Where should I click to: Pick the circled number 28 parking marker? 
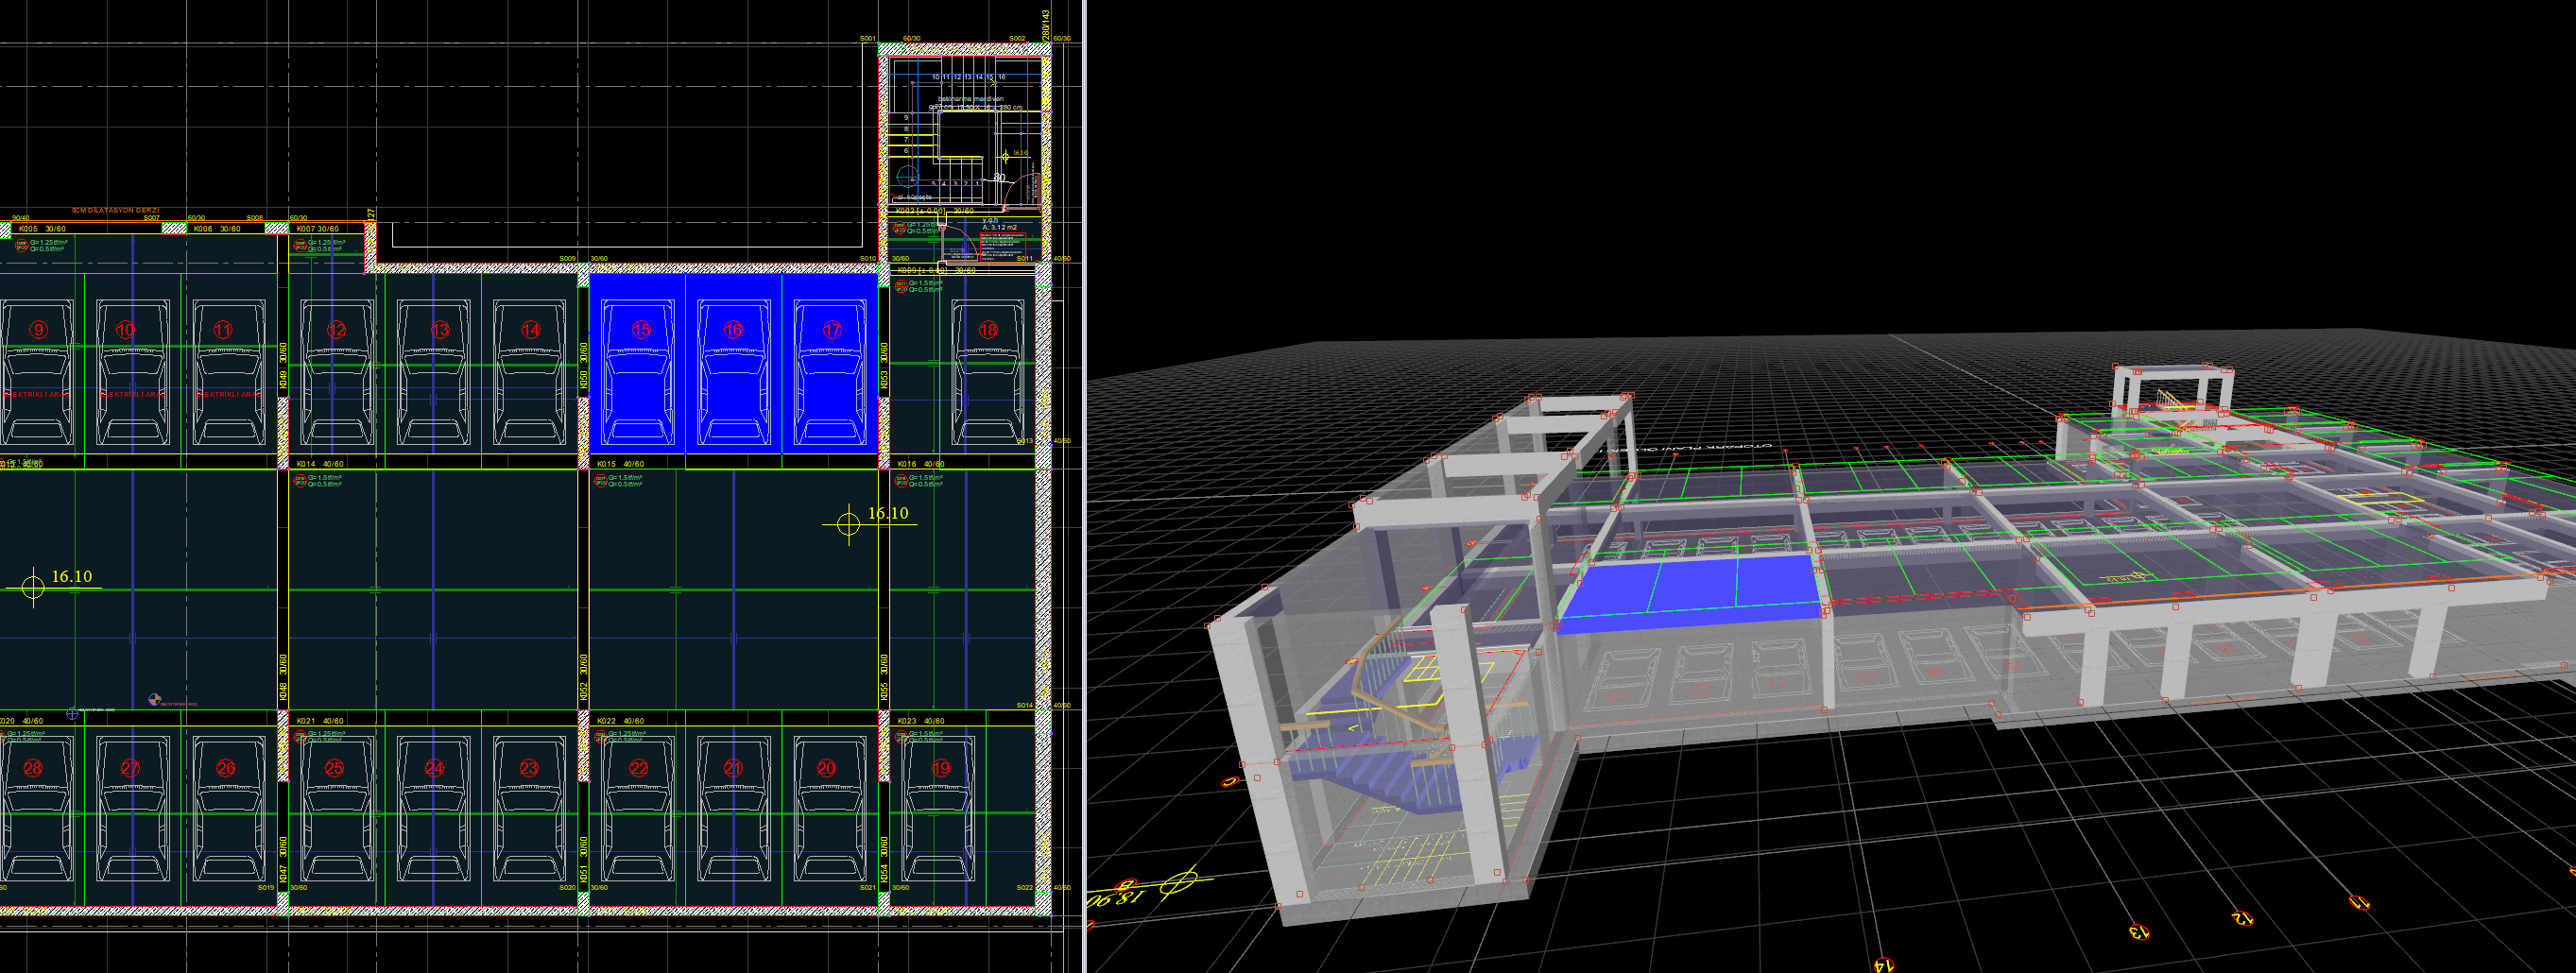[x=33, y=768]
